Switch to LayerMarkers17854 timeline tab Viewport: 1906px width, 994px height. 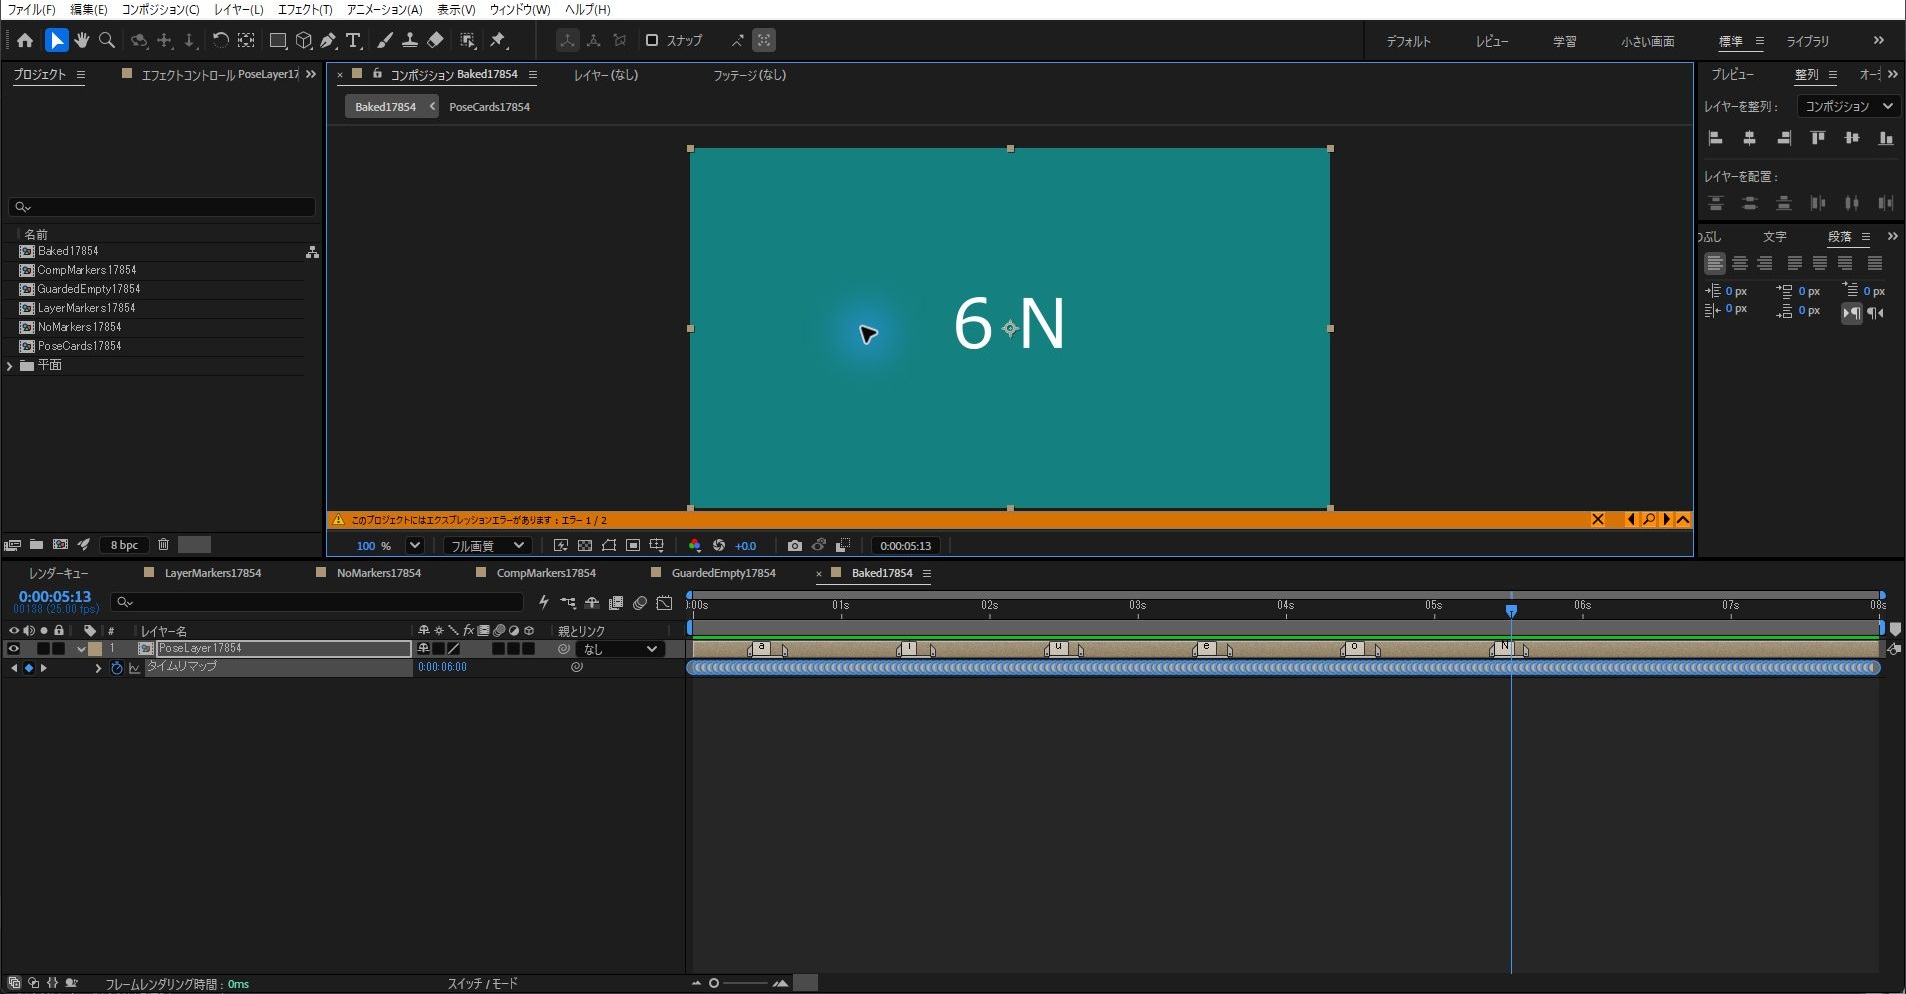pos(213,573)
